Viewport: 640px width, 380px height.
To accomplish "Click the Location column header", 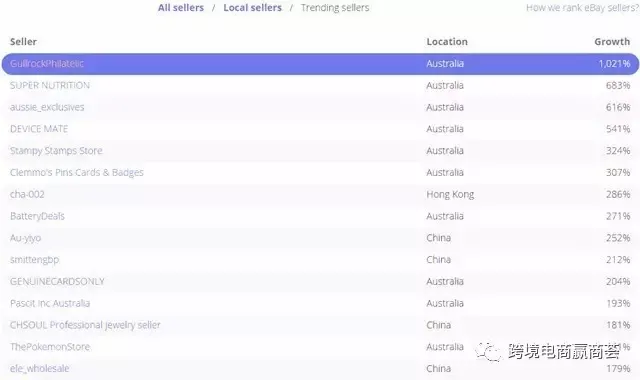I will point(447,42).
